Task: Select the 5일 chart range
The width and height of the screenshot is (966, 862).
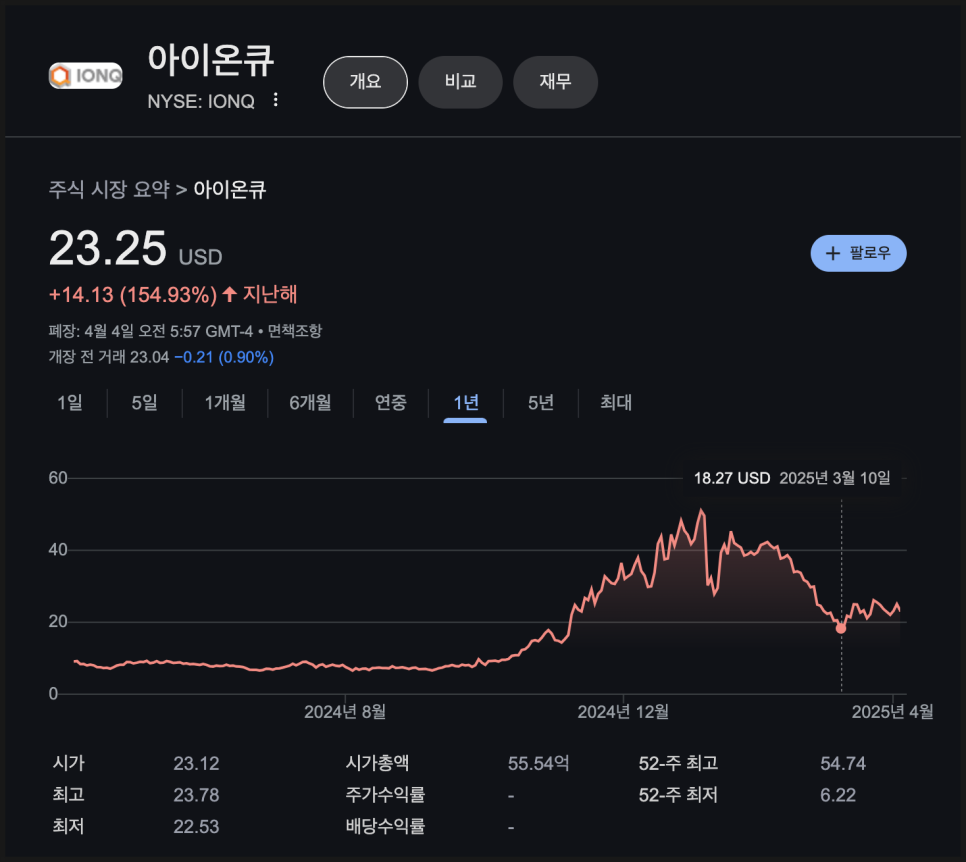Action: (x=144, y=403)
